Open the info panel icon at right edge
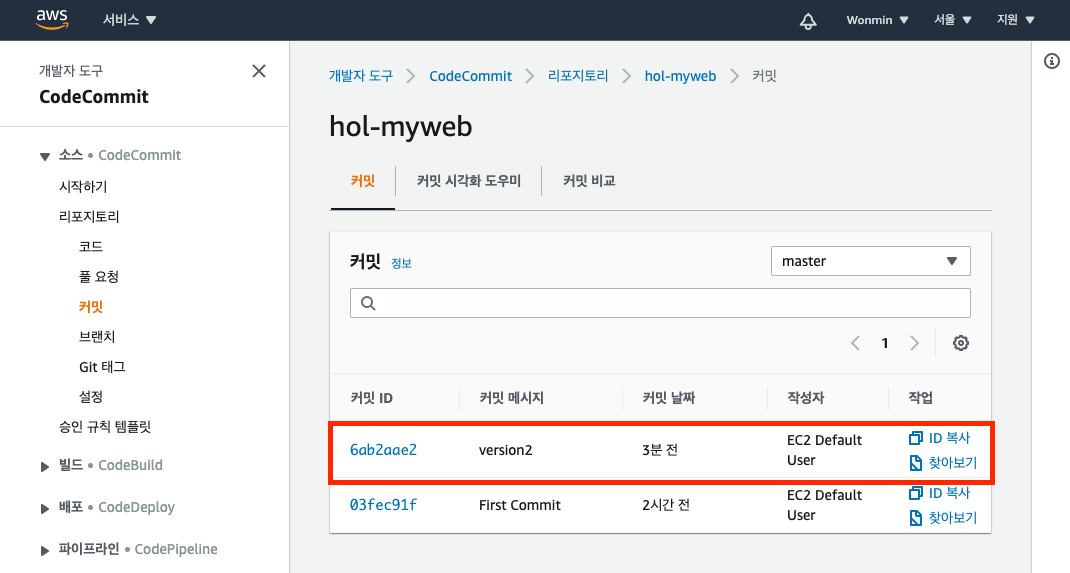Screen dimensions: 1070x573 [x=1052, y=61]
